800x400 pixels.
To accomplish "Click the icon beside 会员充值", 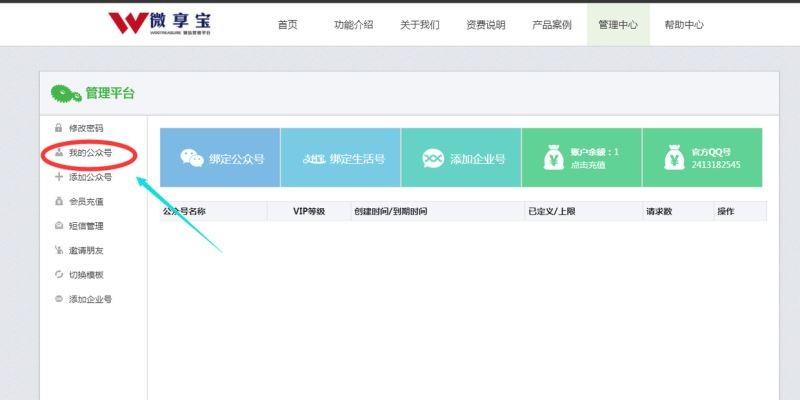I will (x=59, y=202).
